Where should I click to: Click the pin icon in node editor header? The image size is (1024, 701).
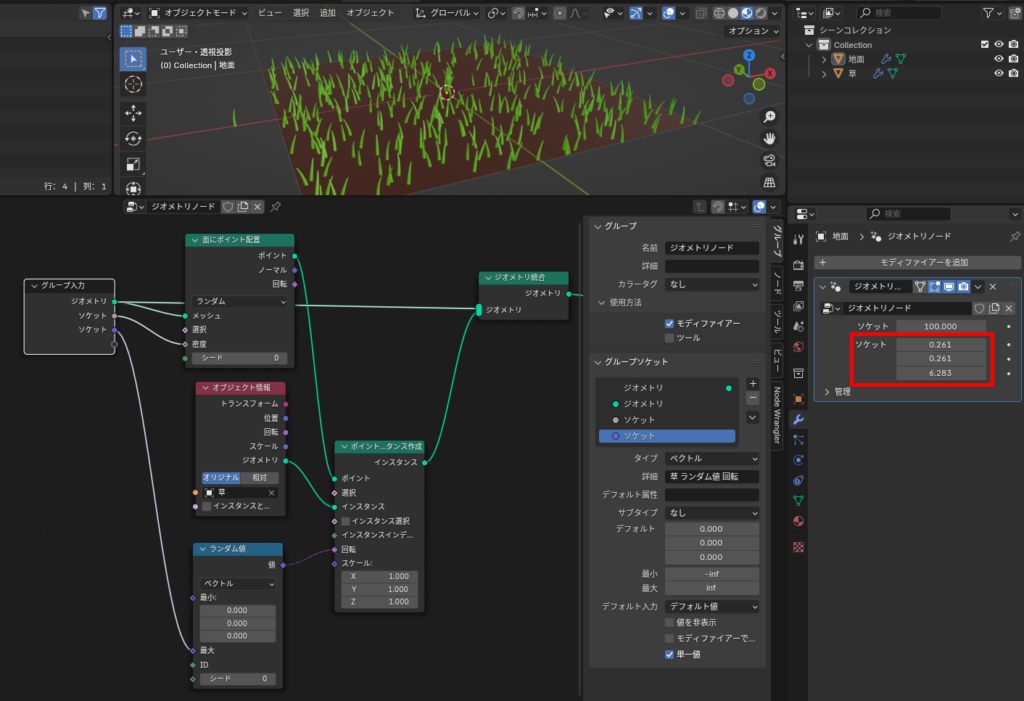[276, 206]
